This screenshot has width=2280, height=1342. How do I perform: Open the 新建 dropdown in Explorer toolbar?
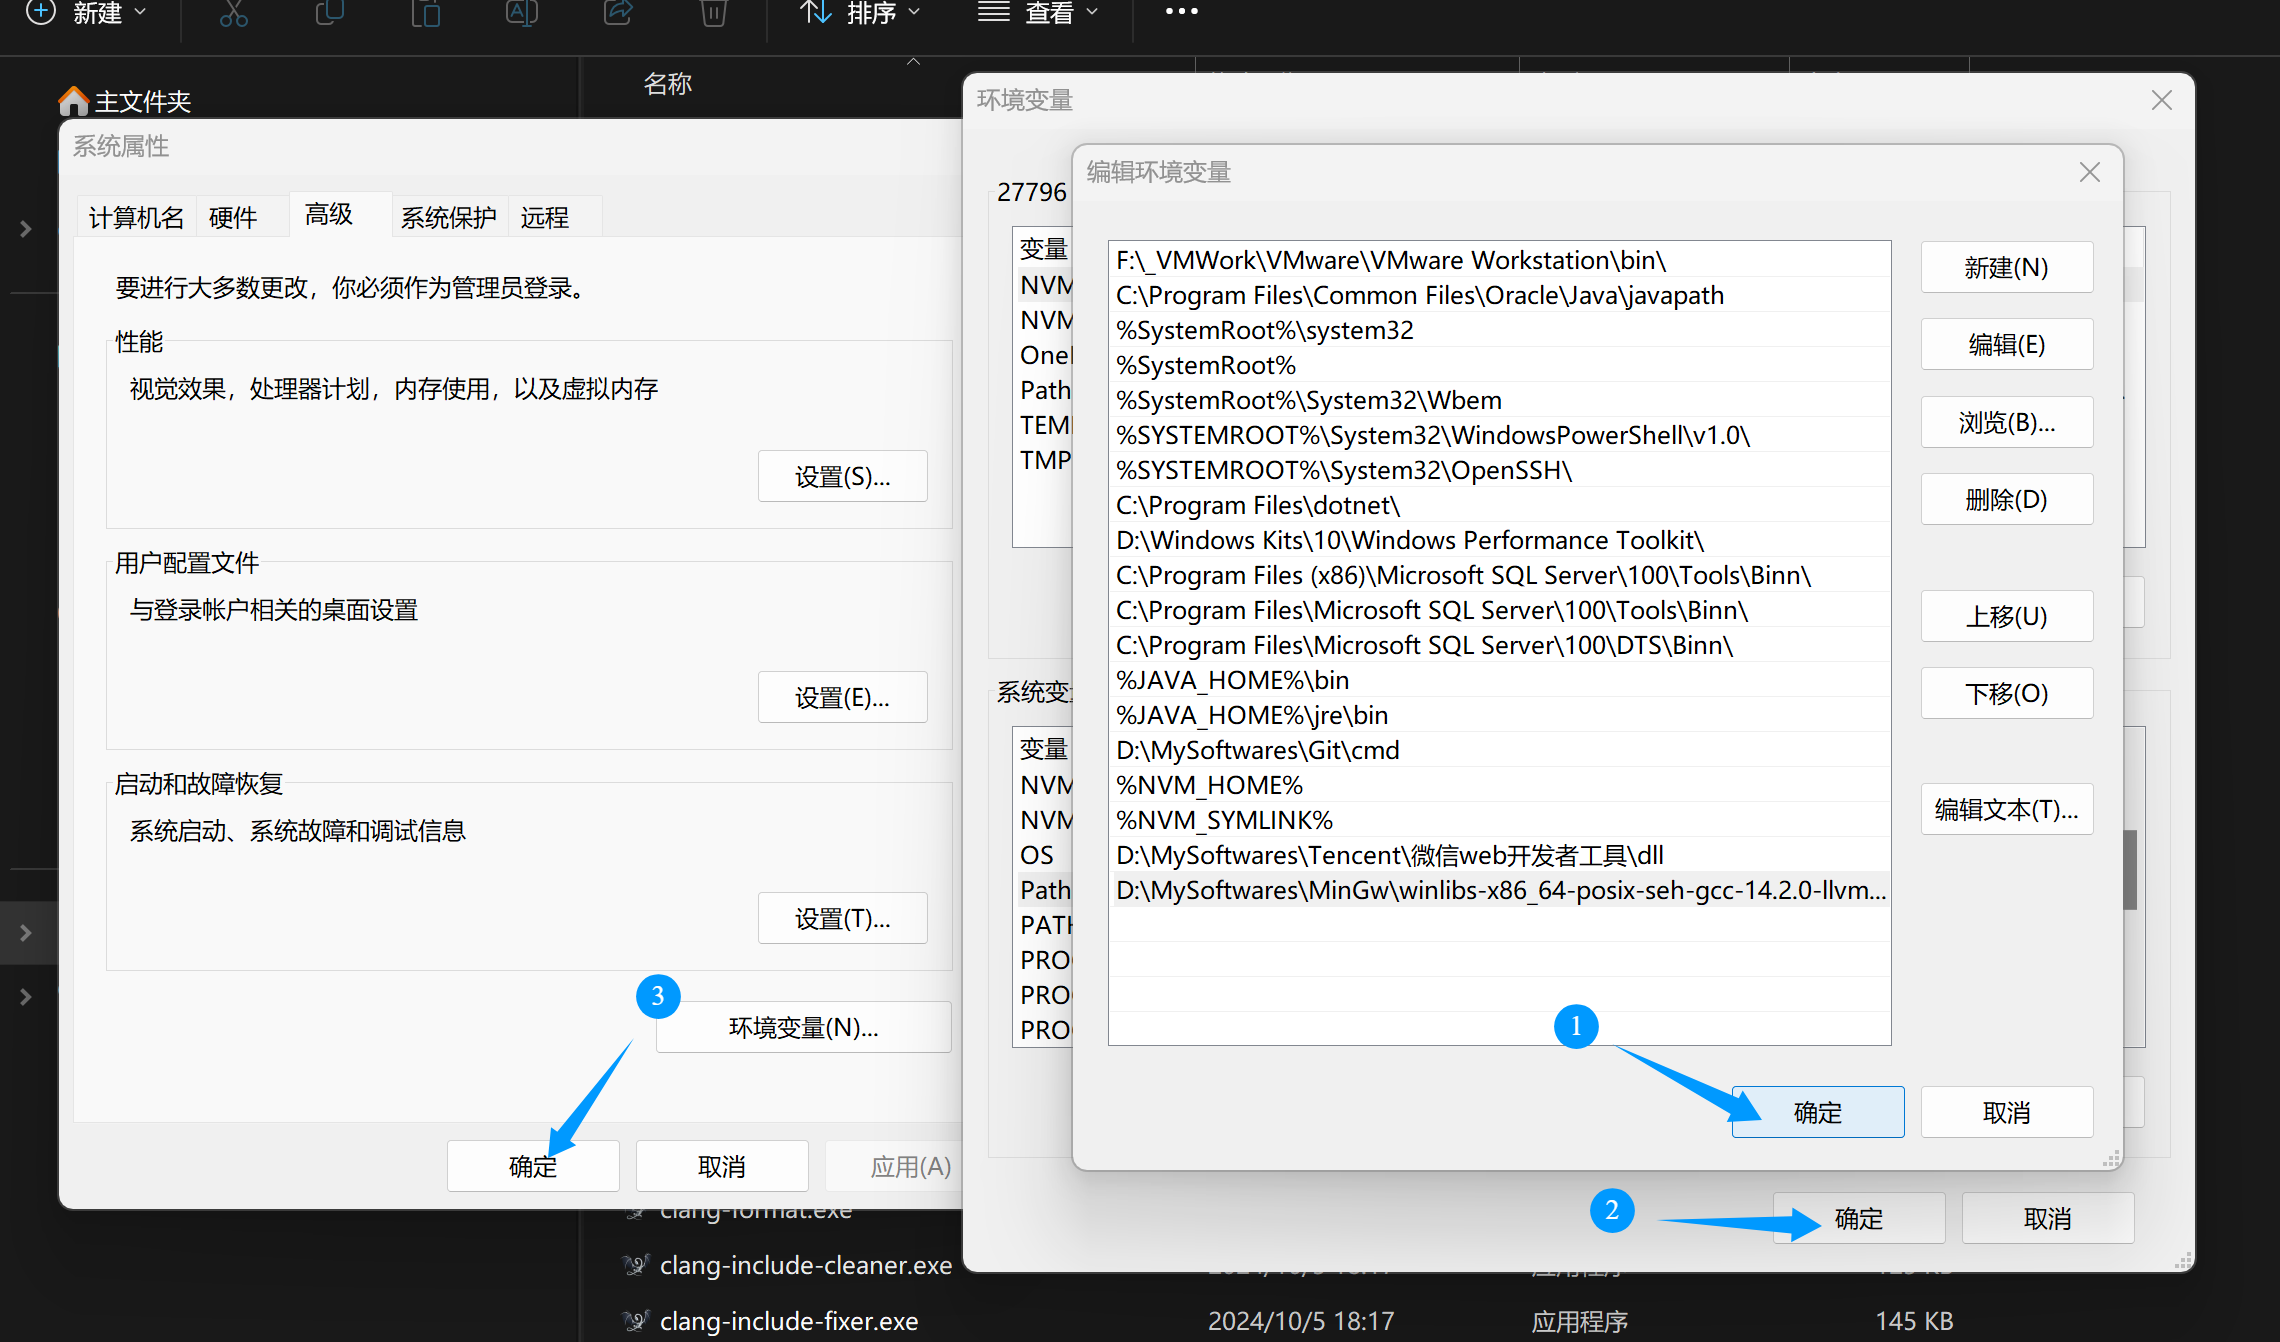[87, 13]
